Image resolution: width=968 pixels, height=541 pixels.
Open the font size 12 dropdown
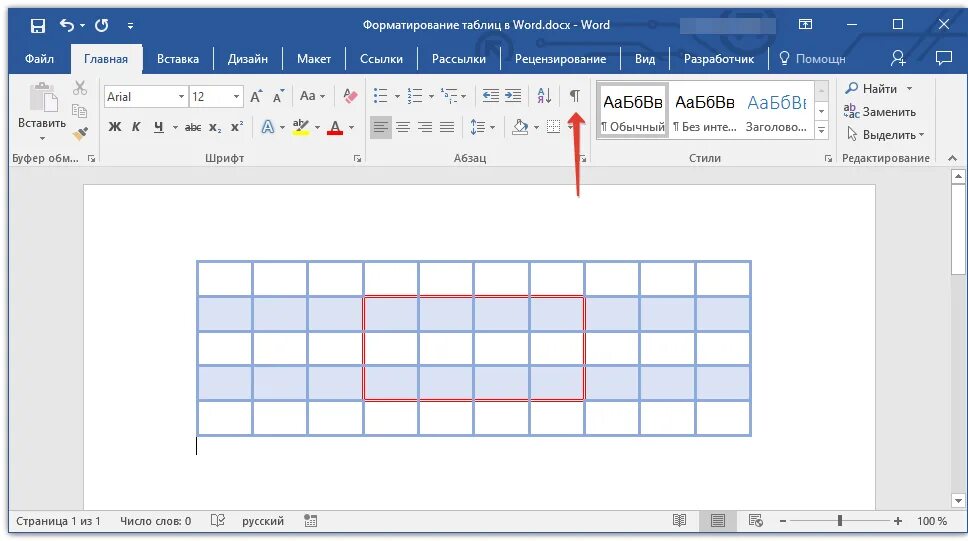pos(236,96)
